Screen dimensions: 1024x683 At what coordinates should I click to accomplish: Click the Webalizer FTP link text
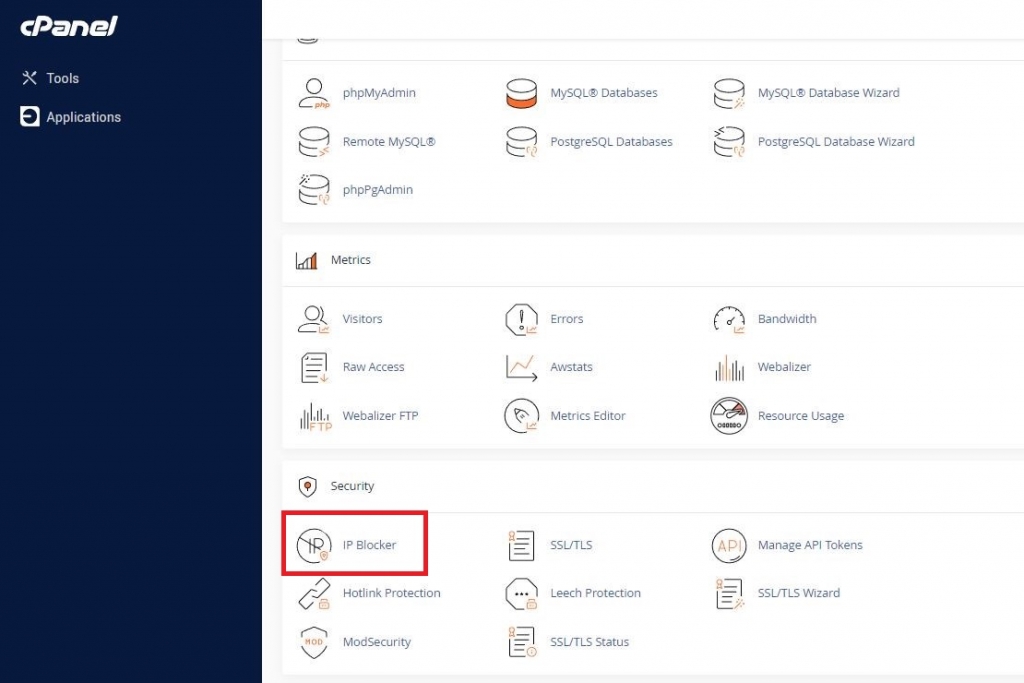tap(380, 415)
